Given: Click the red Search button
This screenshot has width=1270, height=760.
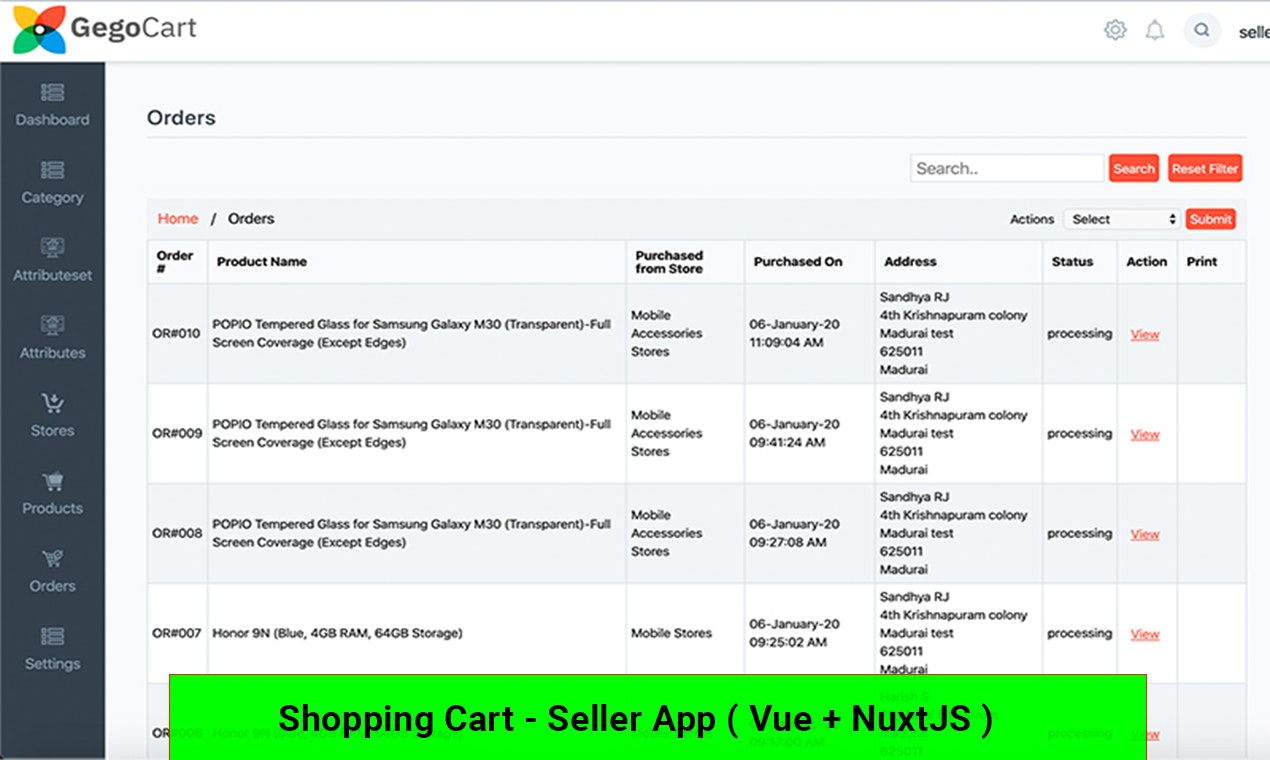Looking at the screenshot, I should point(1134,168).
